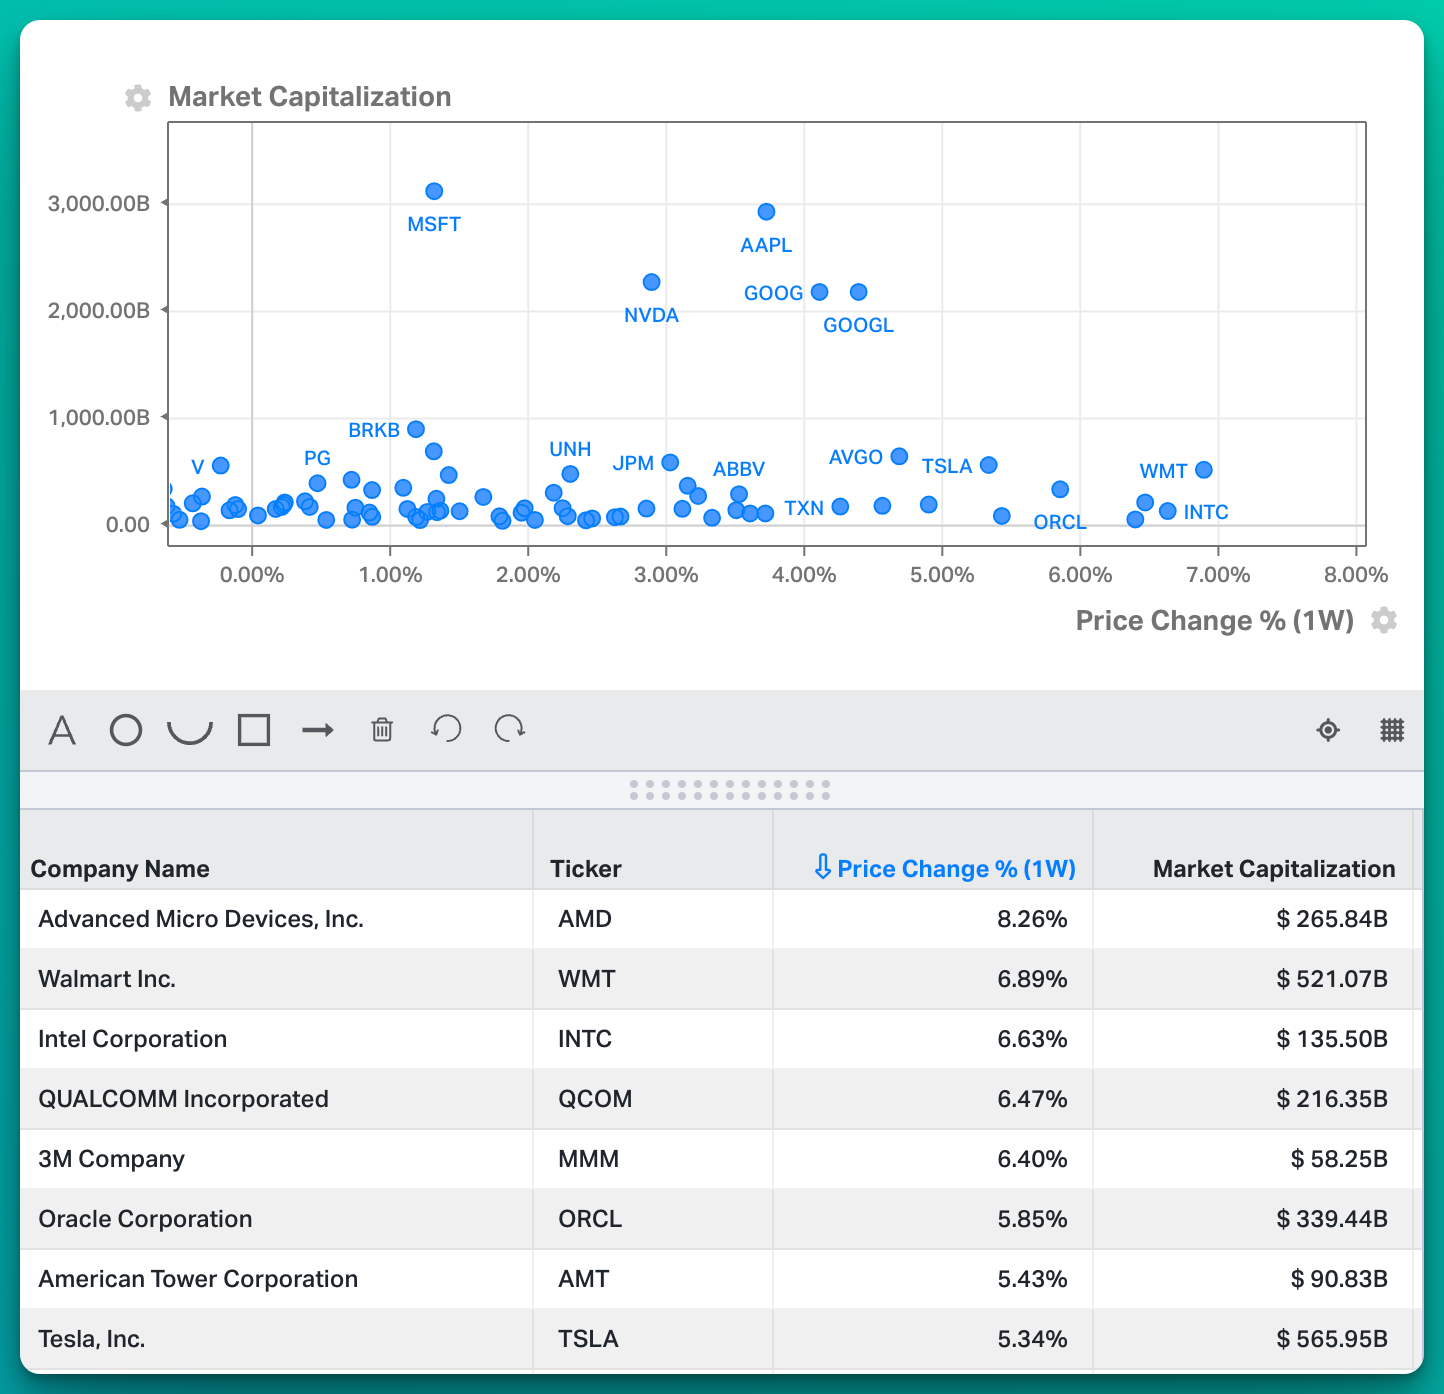This screenshot has height=1394, width=1444.
Task: Sort by Price Change % (1W) column
Action: click(945, 868)
